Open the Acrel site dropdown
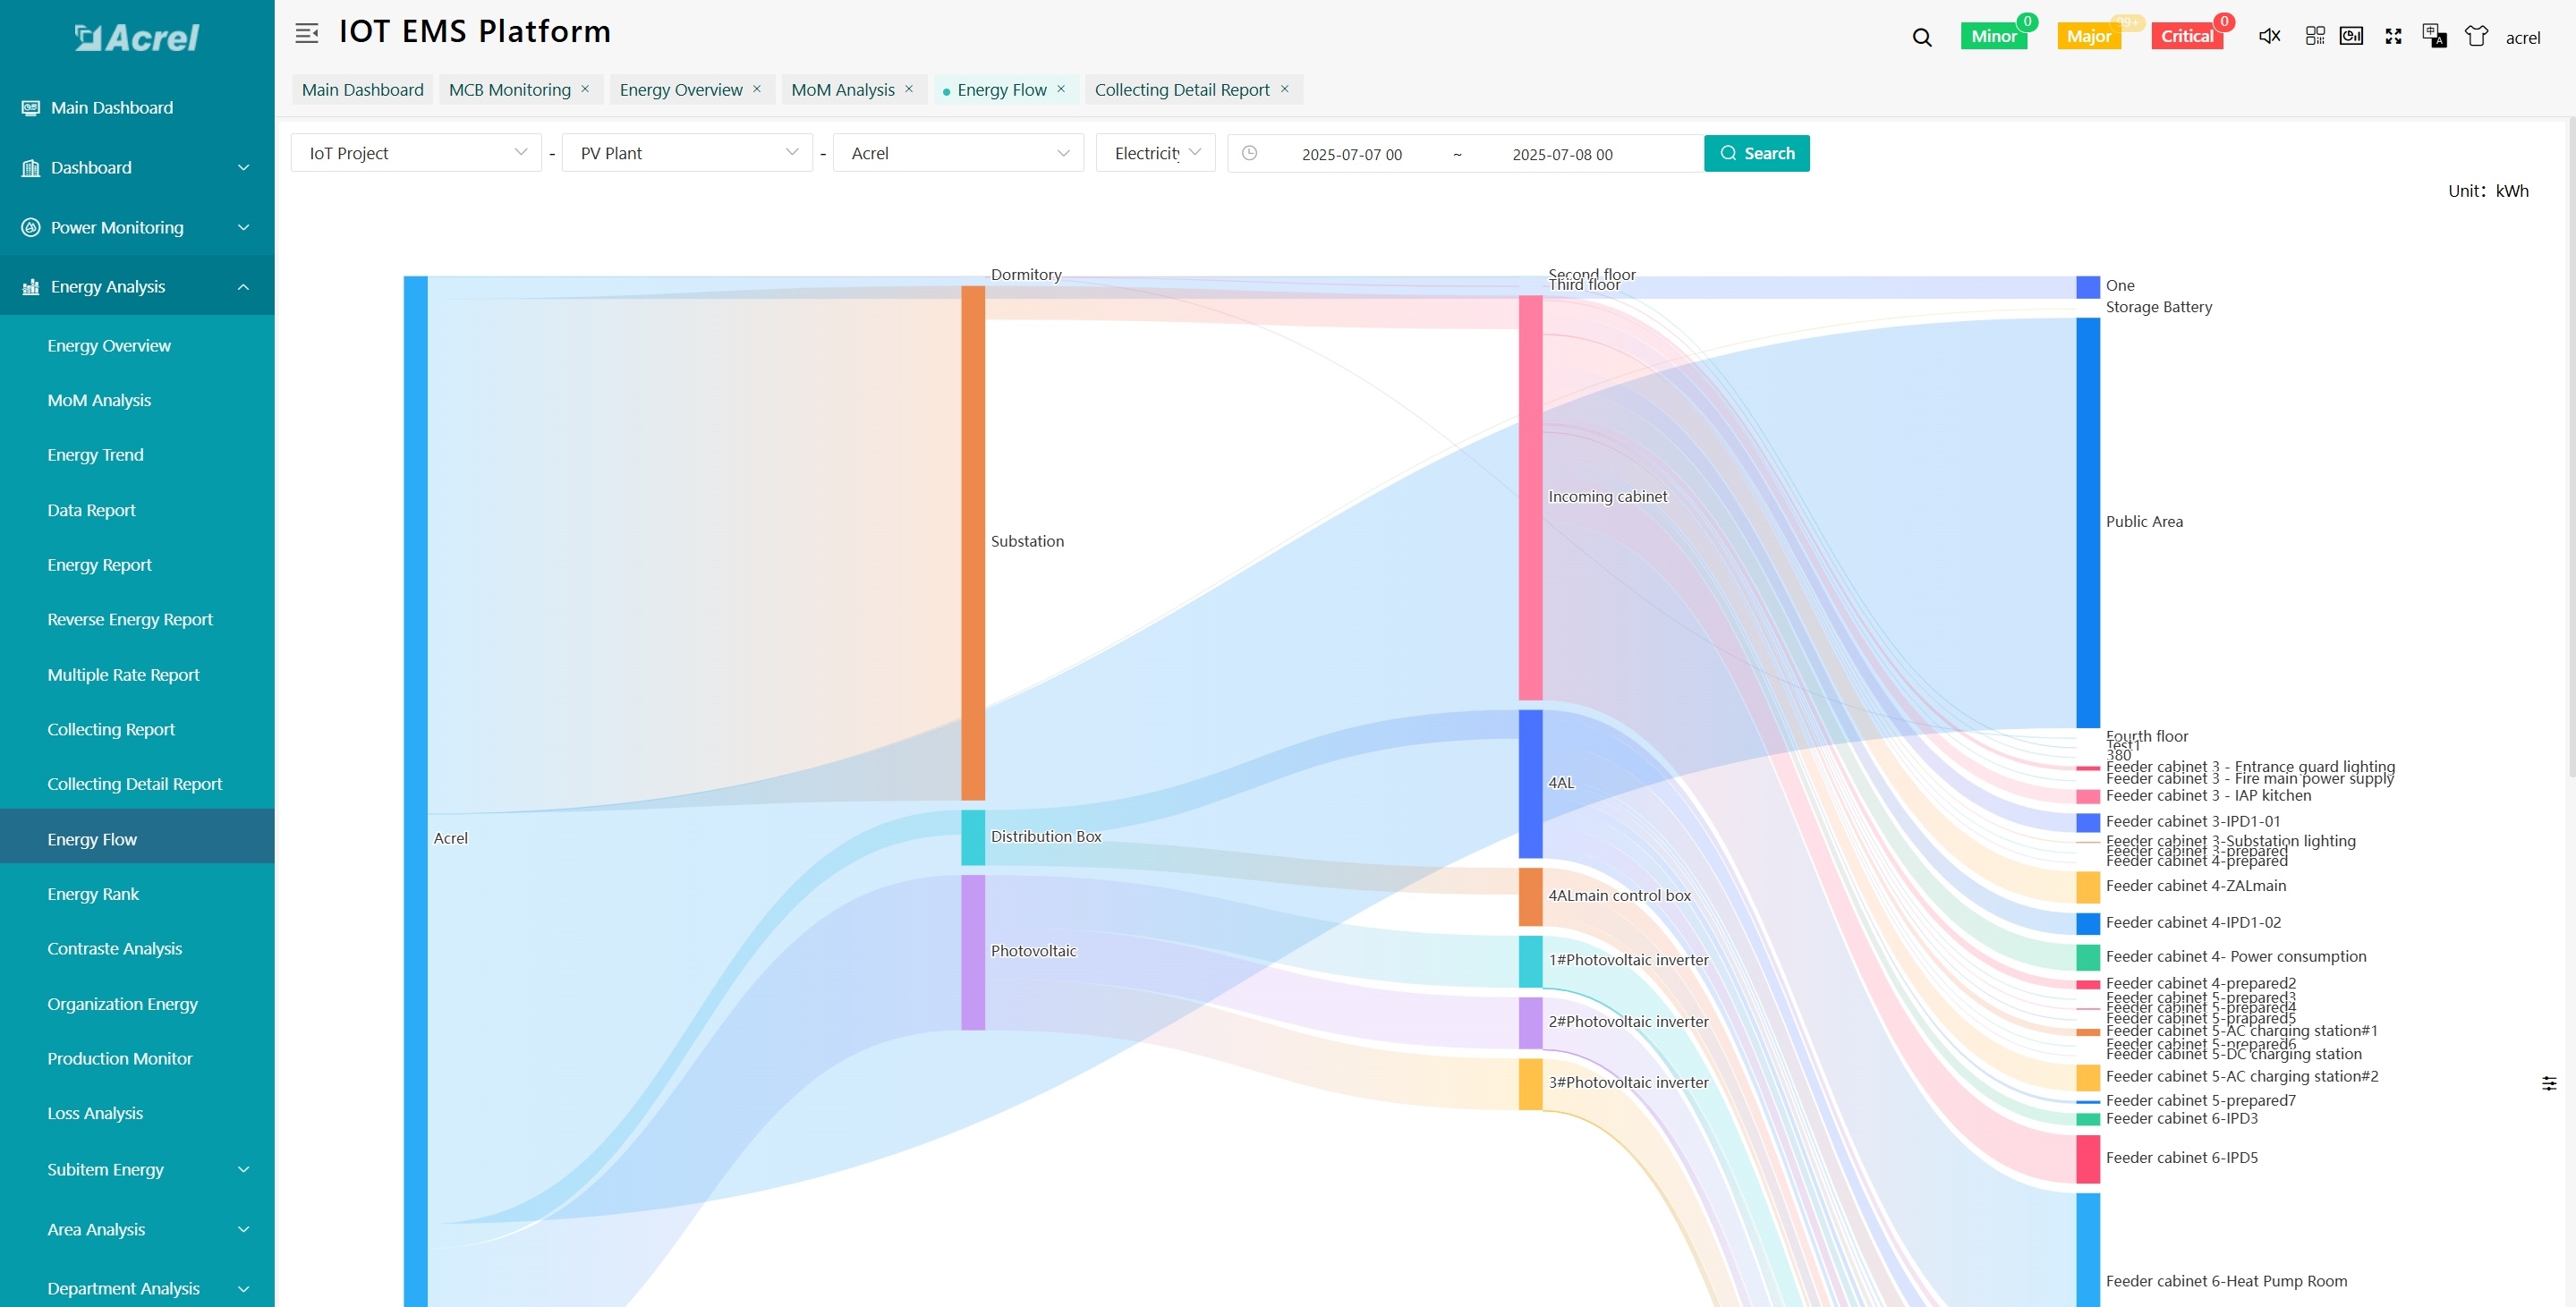The width and height of the screenshot is (2576, 1307). click(x=958, y=153)
